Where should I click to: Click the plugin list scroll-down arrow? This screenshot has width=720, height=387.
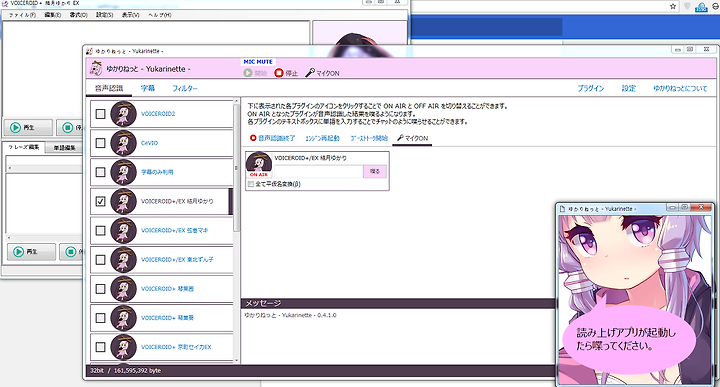[236, 360]
